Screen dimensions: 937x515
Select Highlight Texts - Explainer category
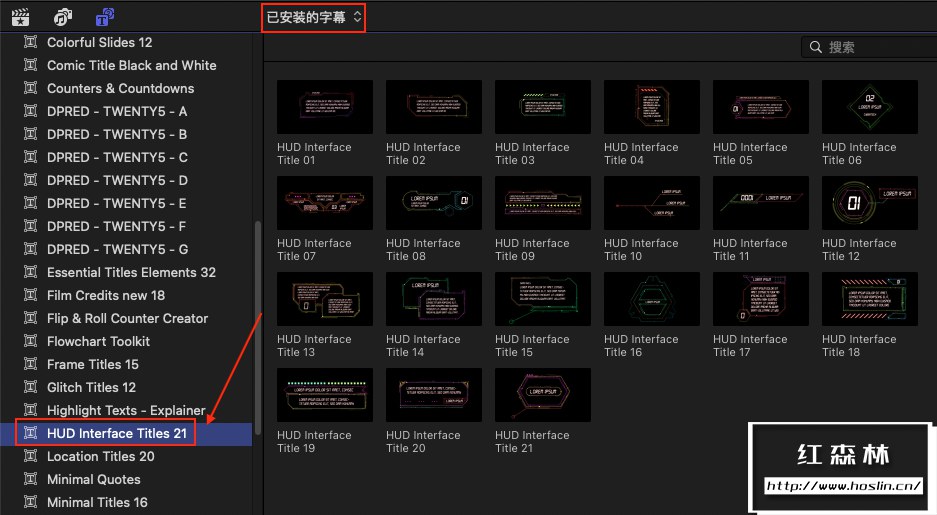click(126, 410)
